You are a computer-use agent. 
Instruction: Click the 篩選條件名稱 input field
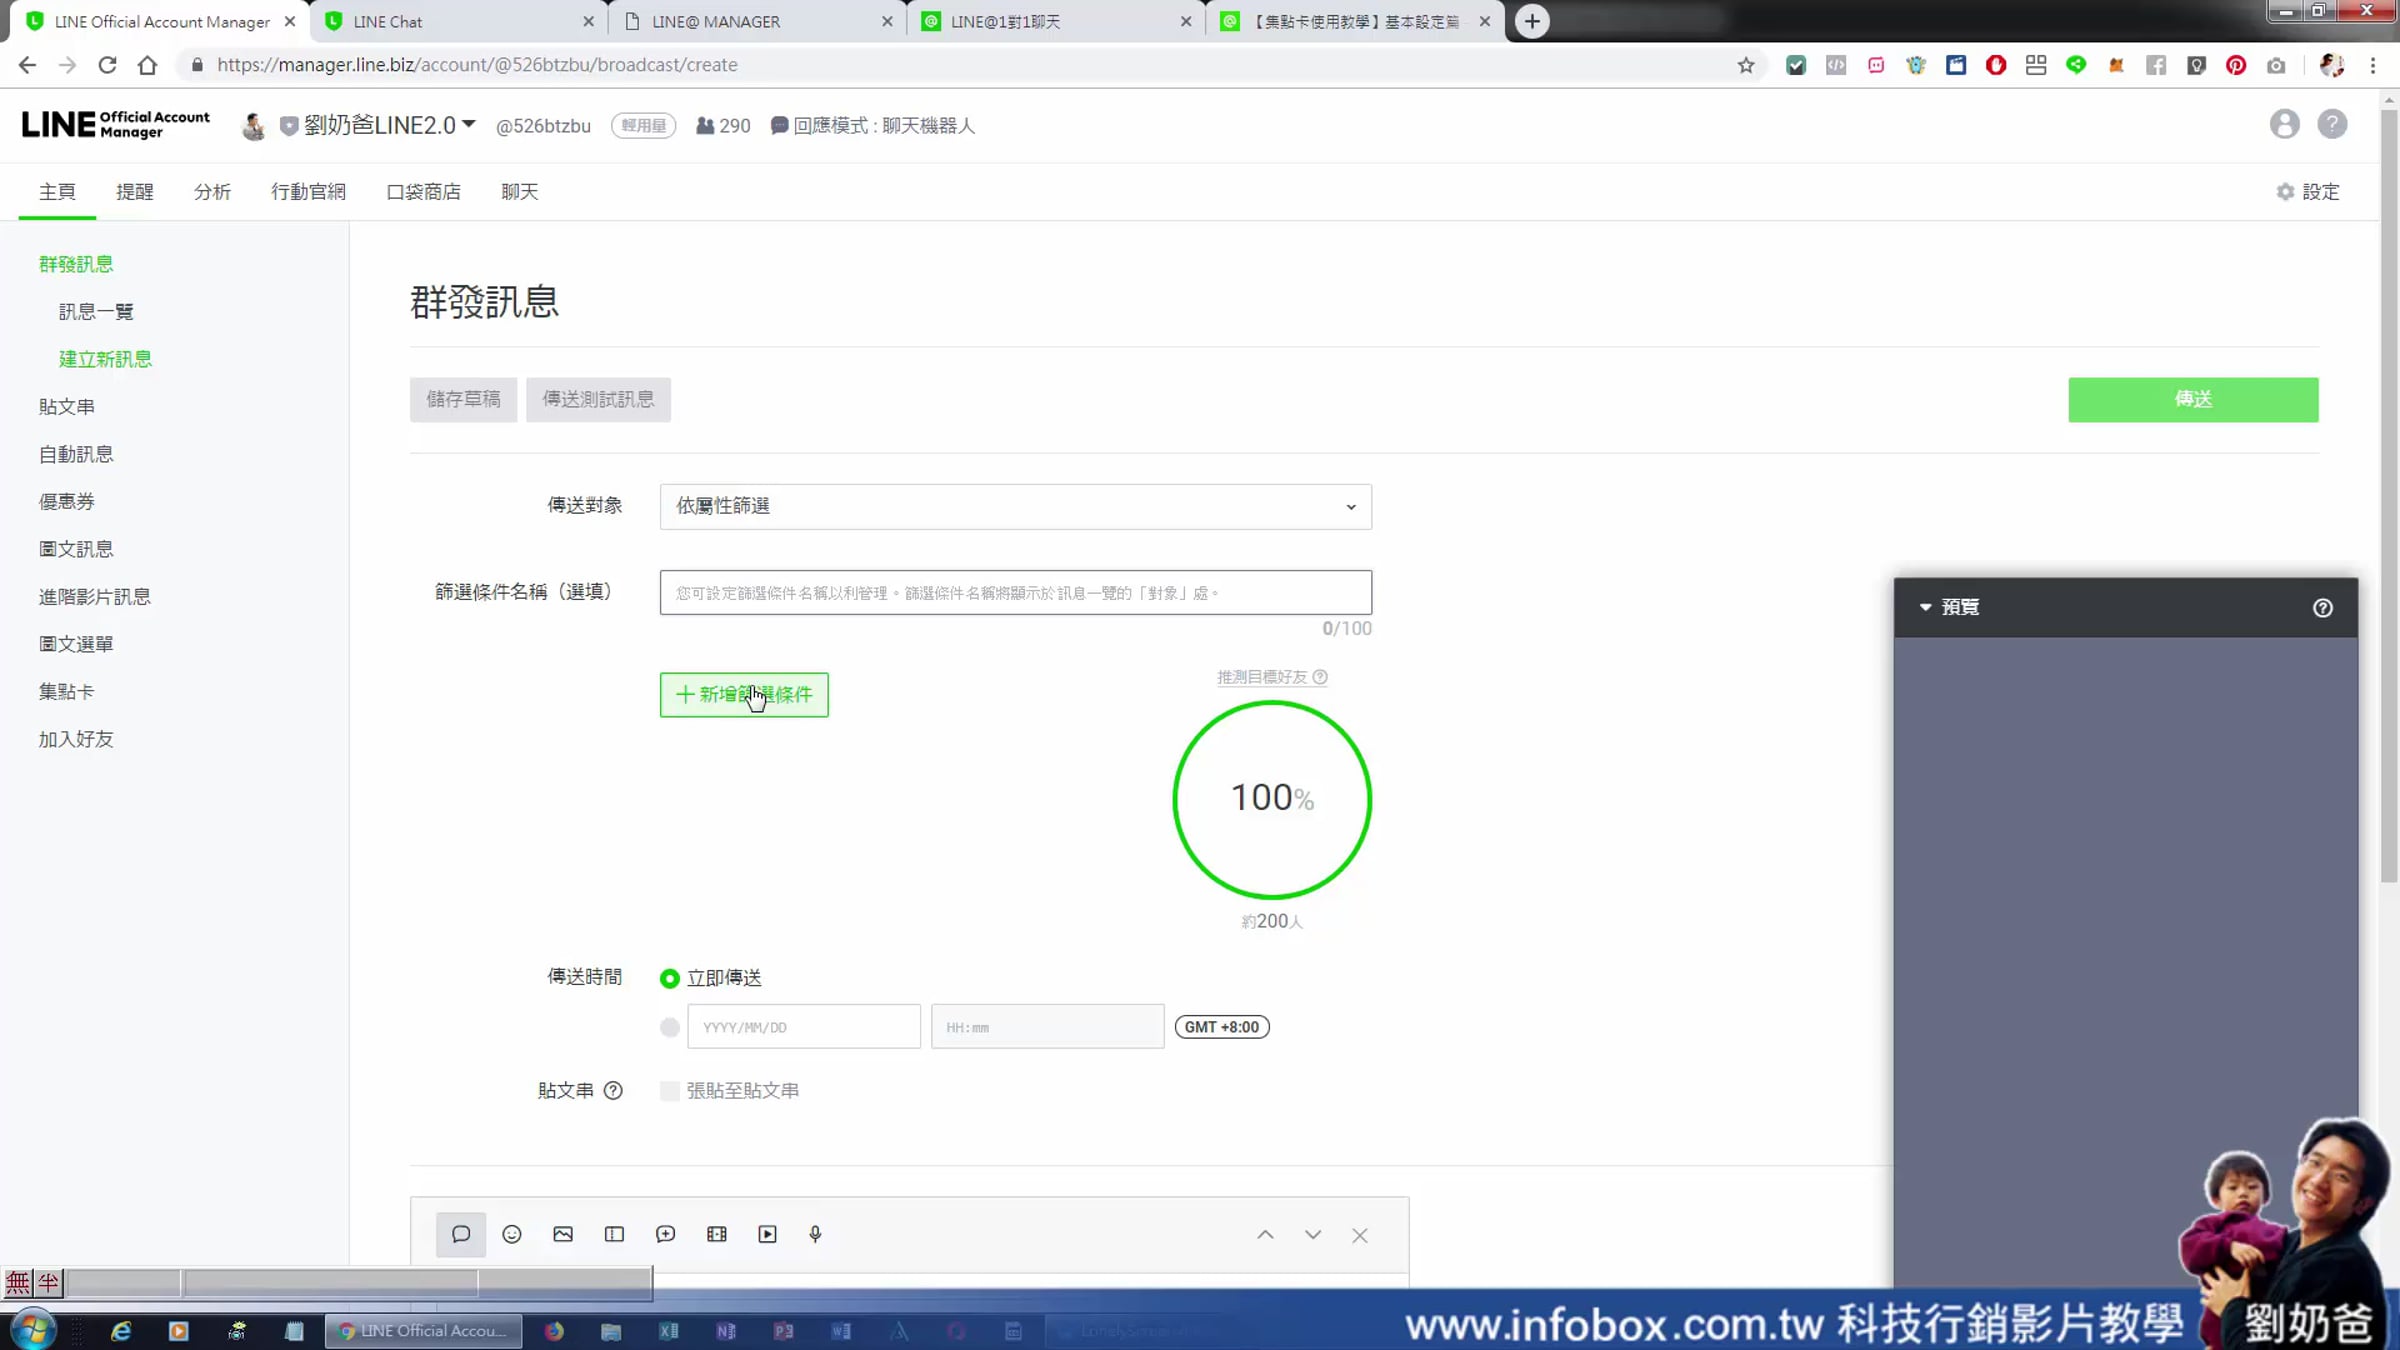[x=1015, y=593]
